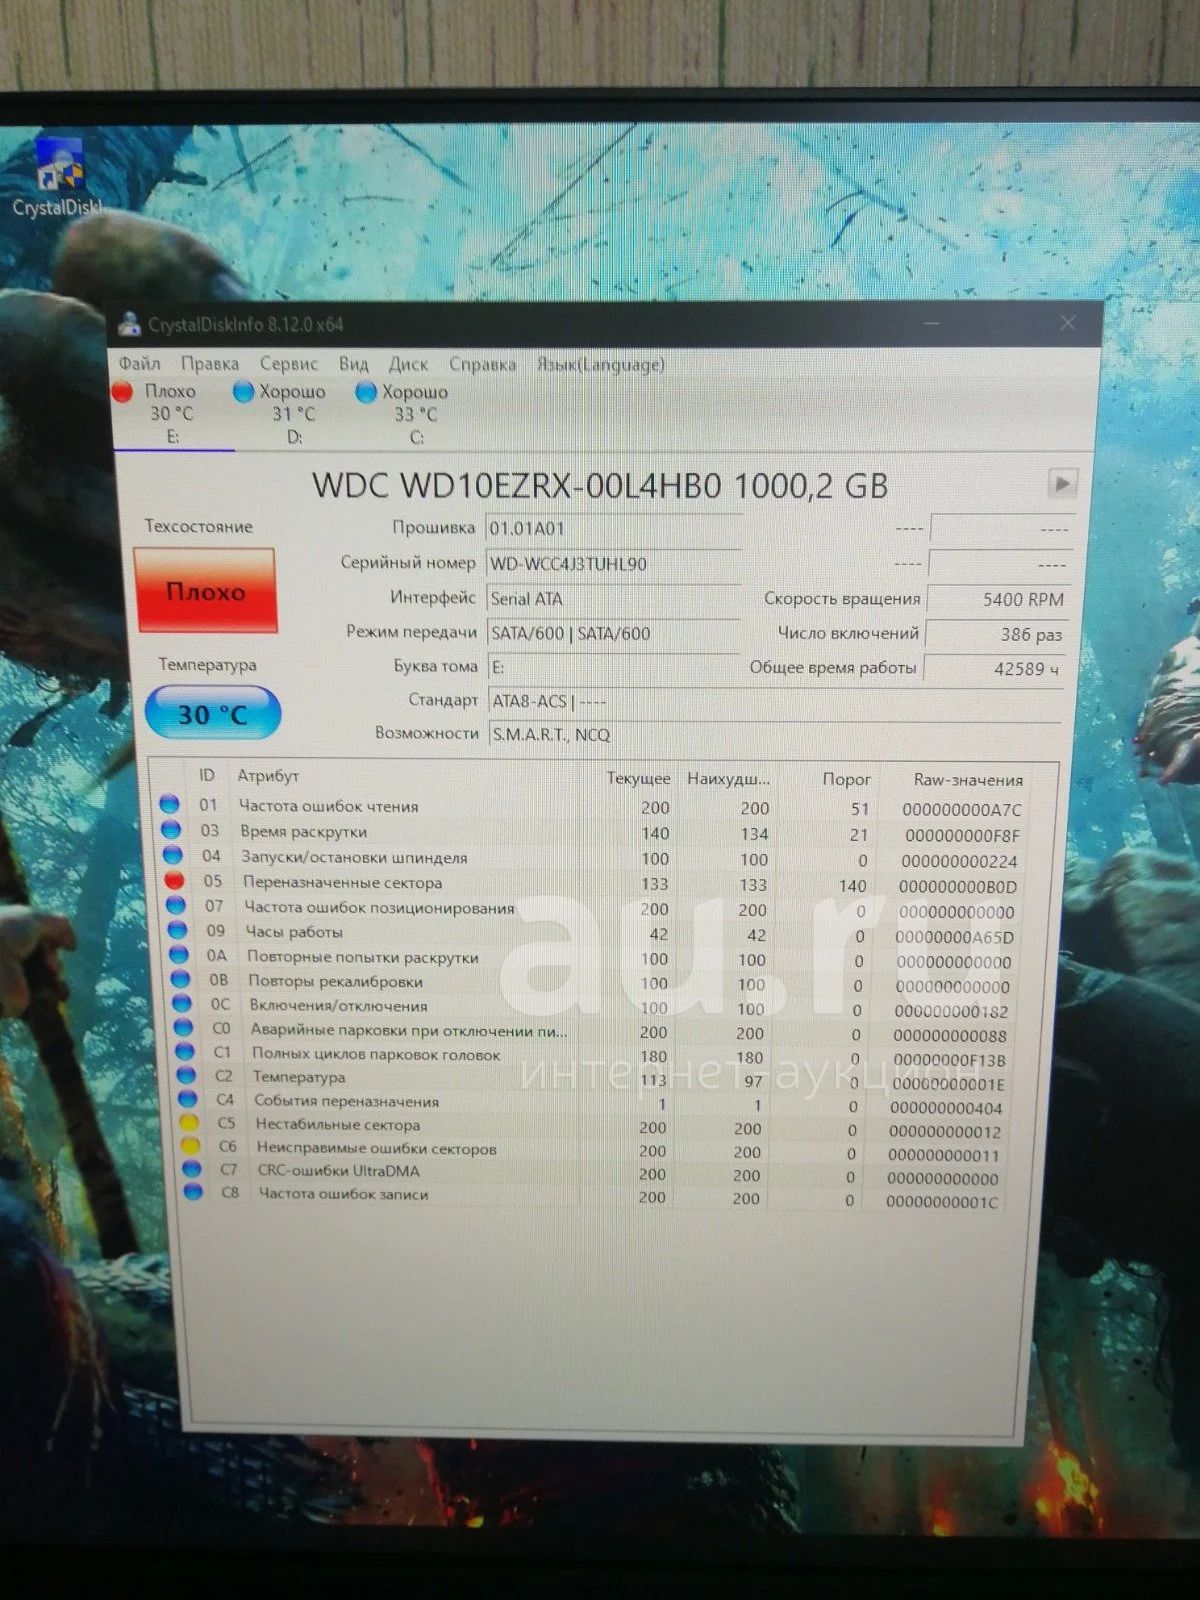Click the 'Raw-значения' column header
The image size is (1200, 1600).
968,780
